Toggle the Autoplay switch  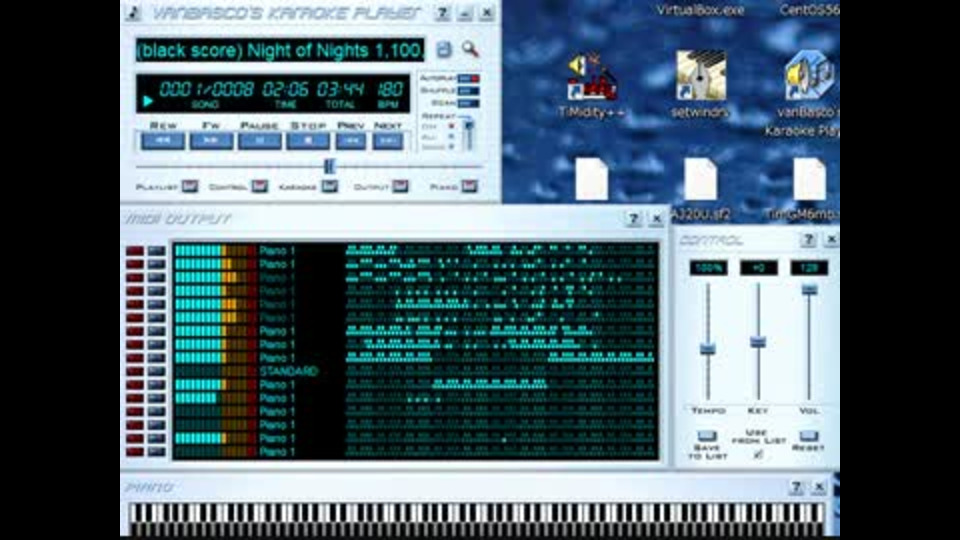click(468, 78)
